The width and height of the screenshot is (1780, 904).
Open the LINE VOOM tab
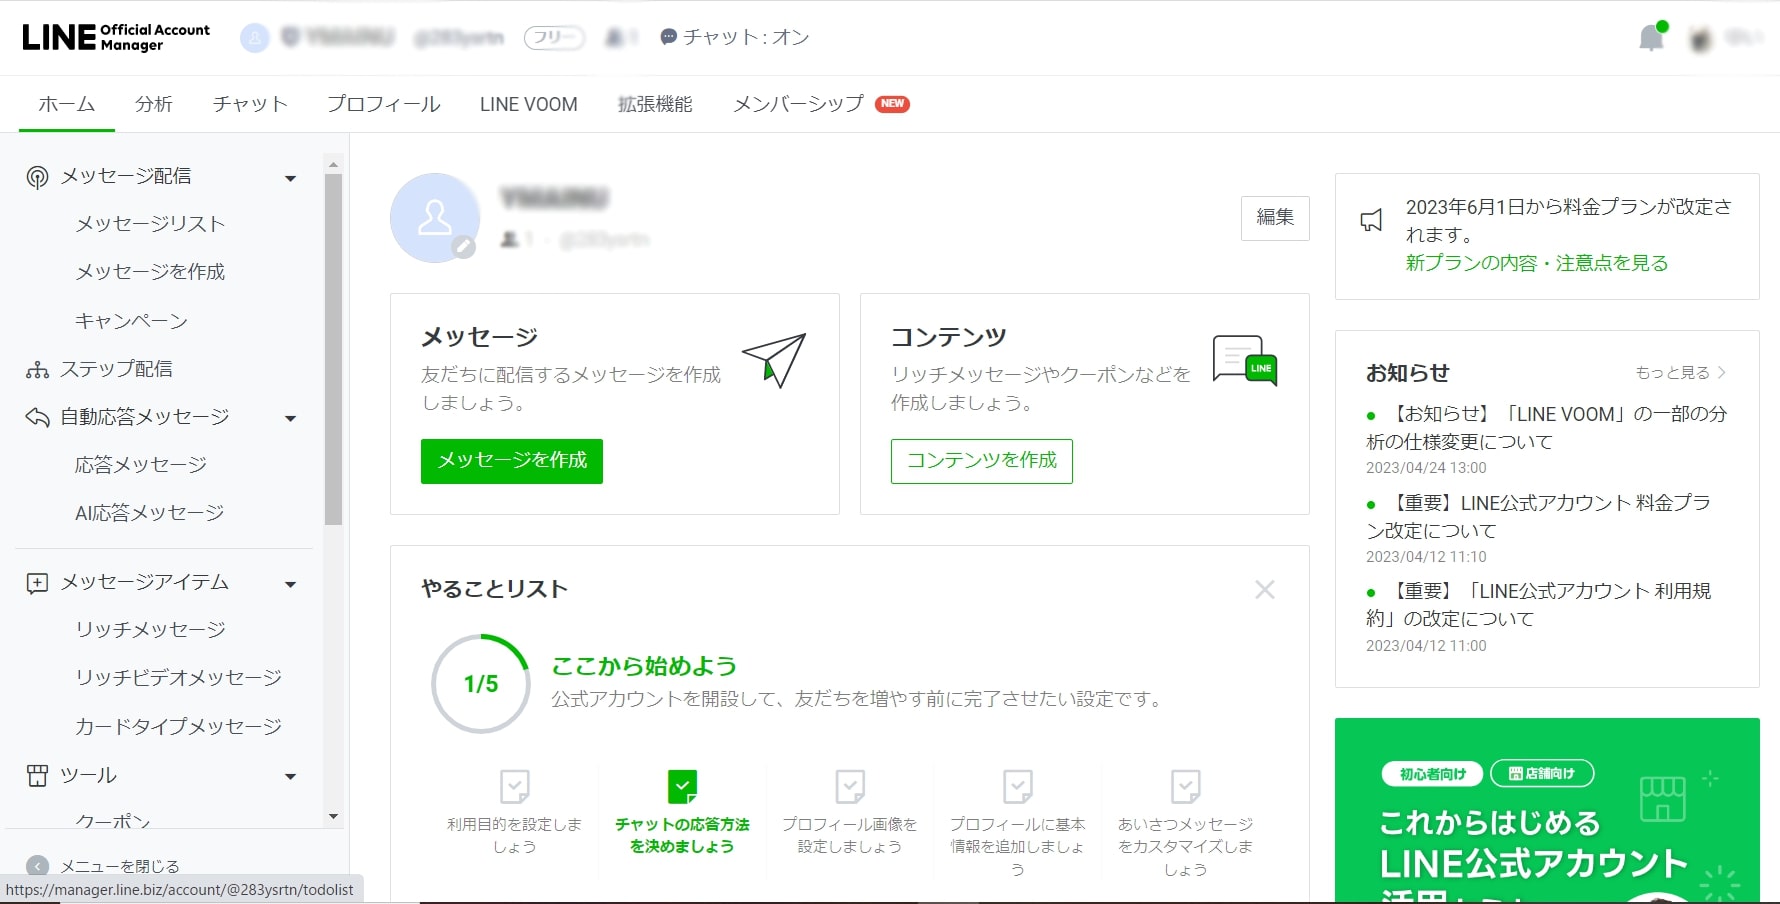[x=528, y=104]
